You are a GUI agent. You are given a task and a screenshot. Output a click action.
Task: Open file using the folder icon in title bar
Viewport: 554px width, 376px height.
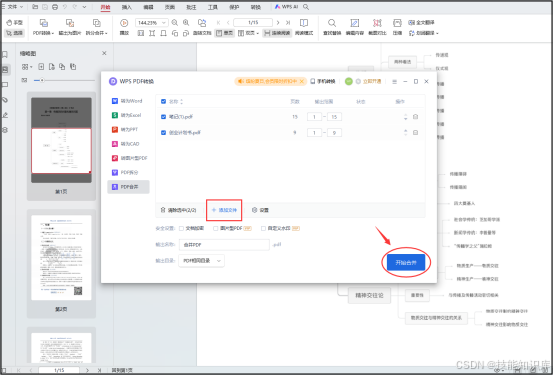pyautogui.click(x=35, y=7)
